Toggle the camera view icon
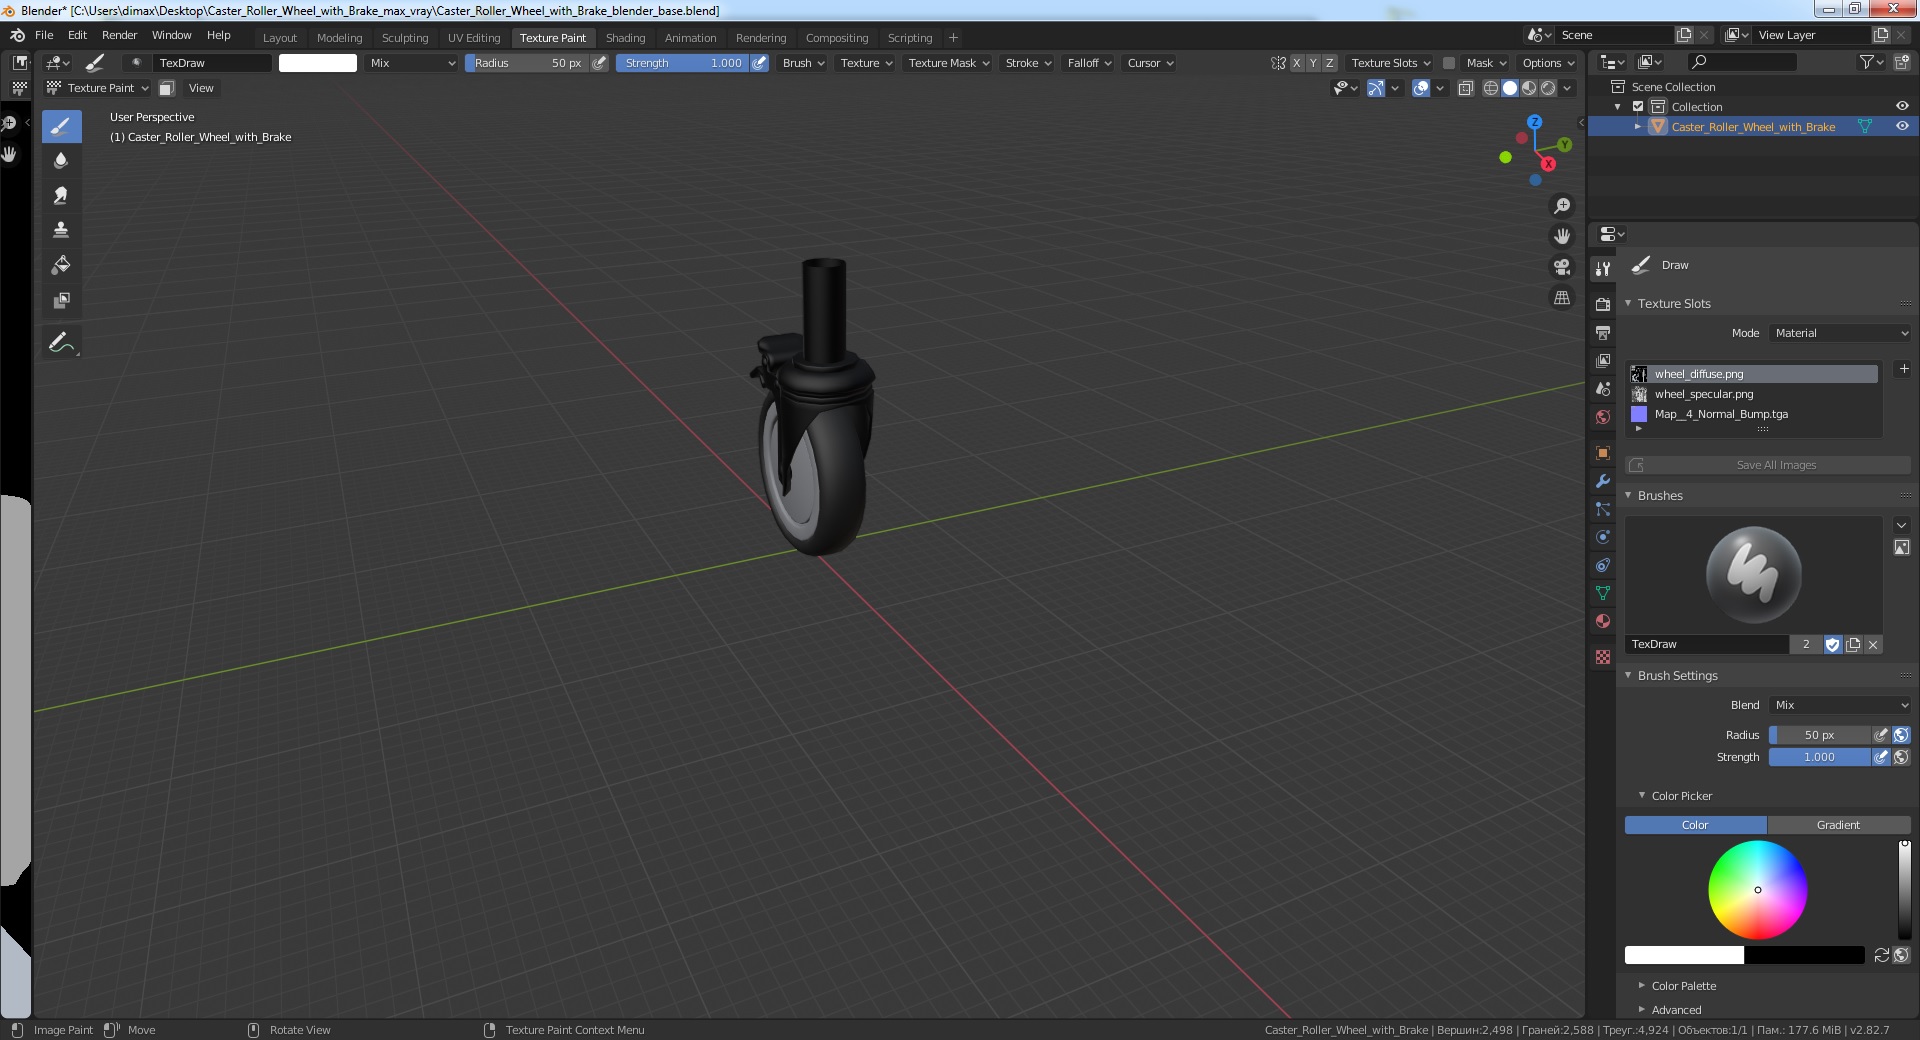 coord(1562,267)
